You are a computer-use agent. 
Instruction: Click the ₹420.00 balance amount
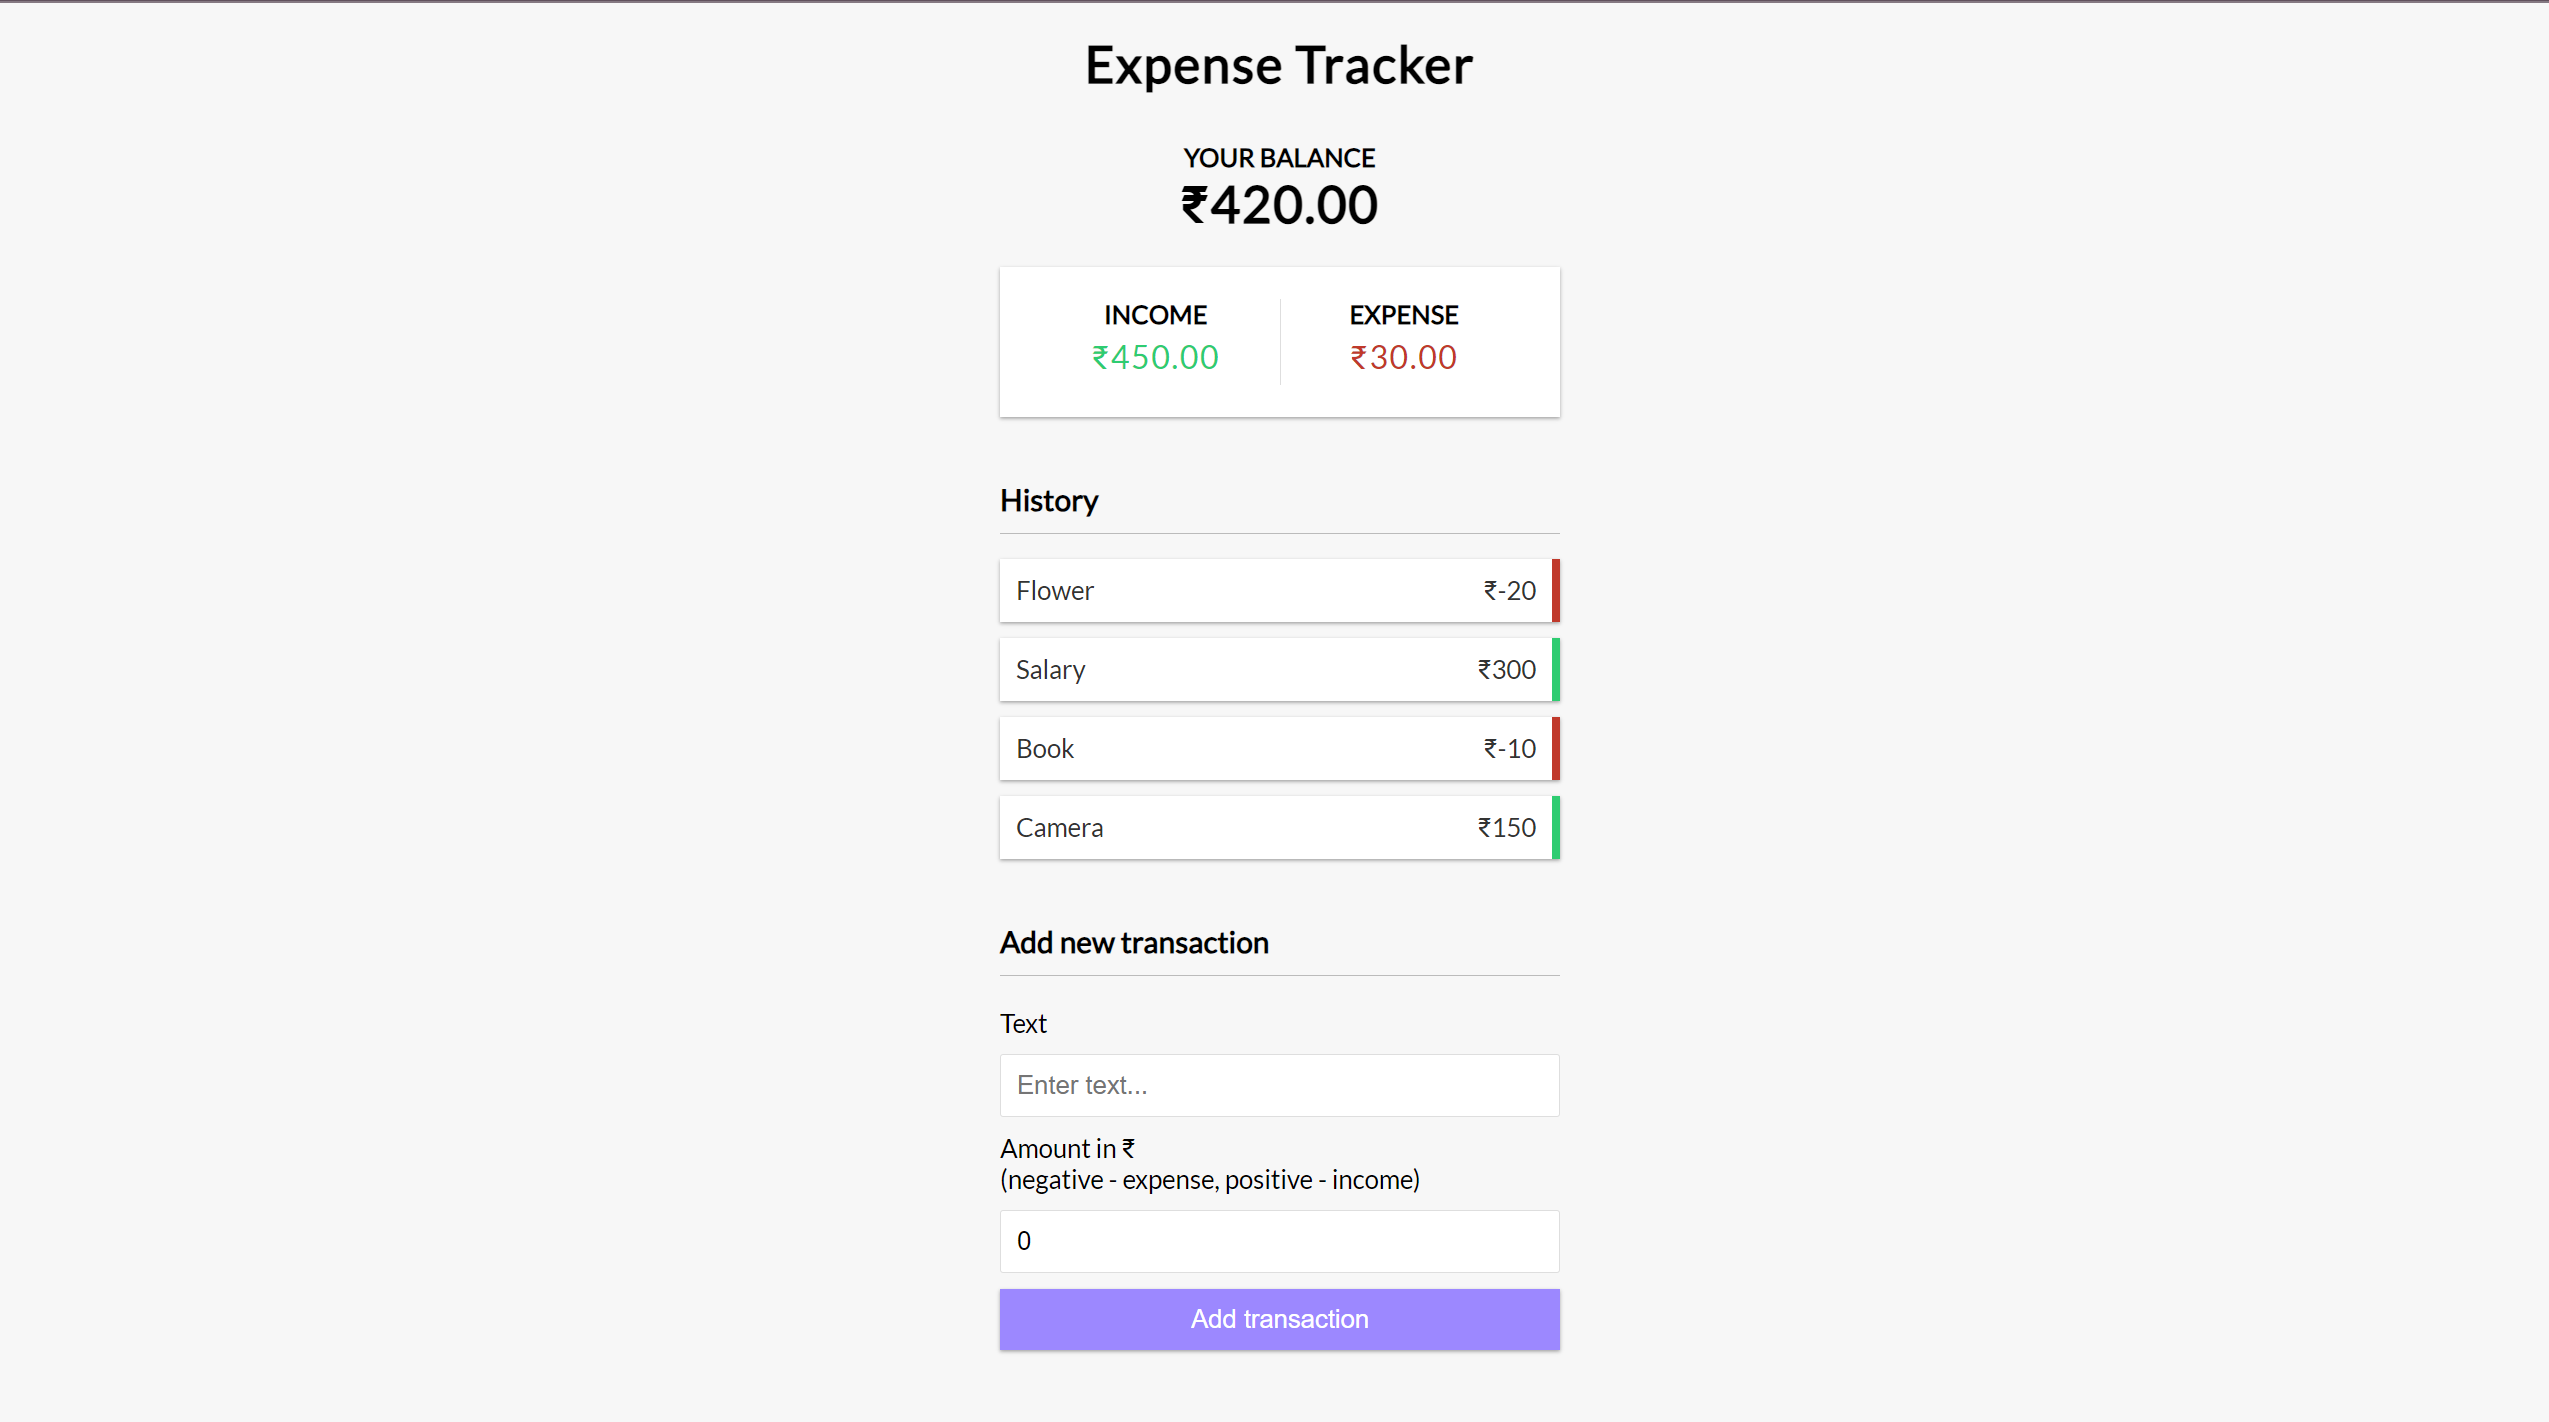pyautogui.click(x=1279, y=206)
